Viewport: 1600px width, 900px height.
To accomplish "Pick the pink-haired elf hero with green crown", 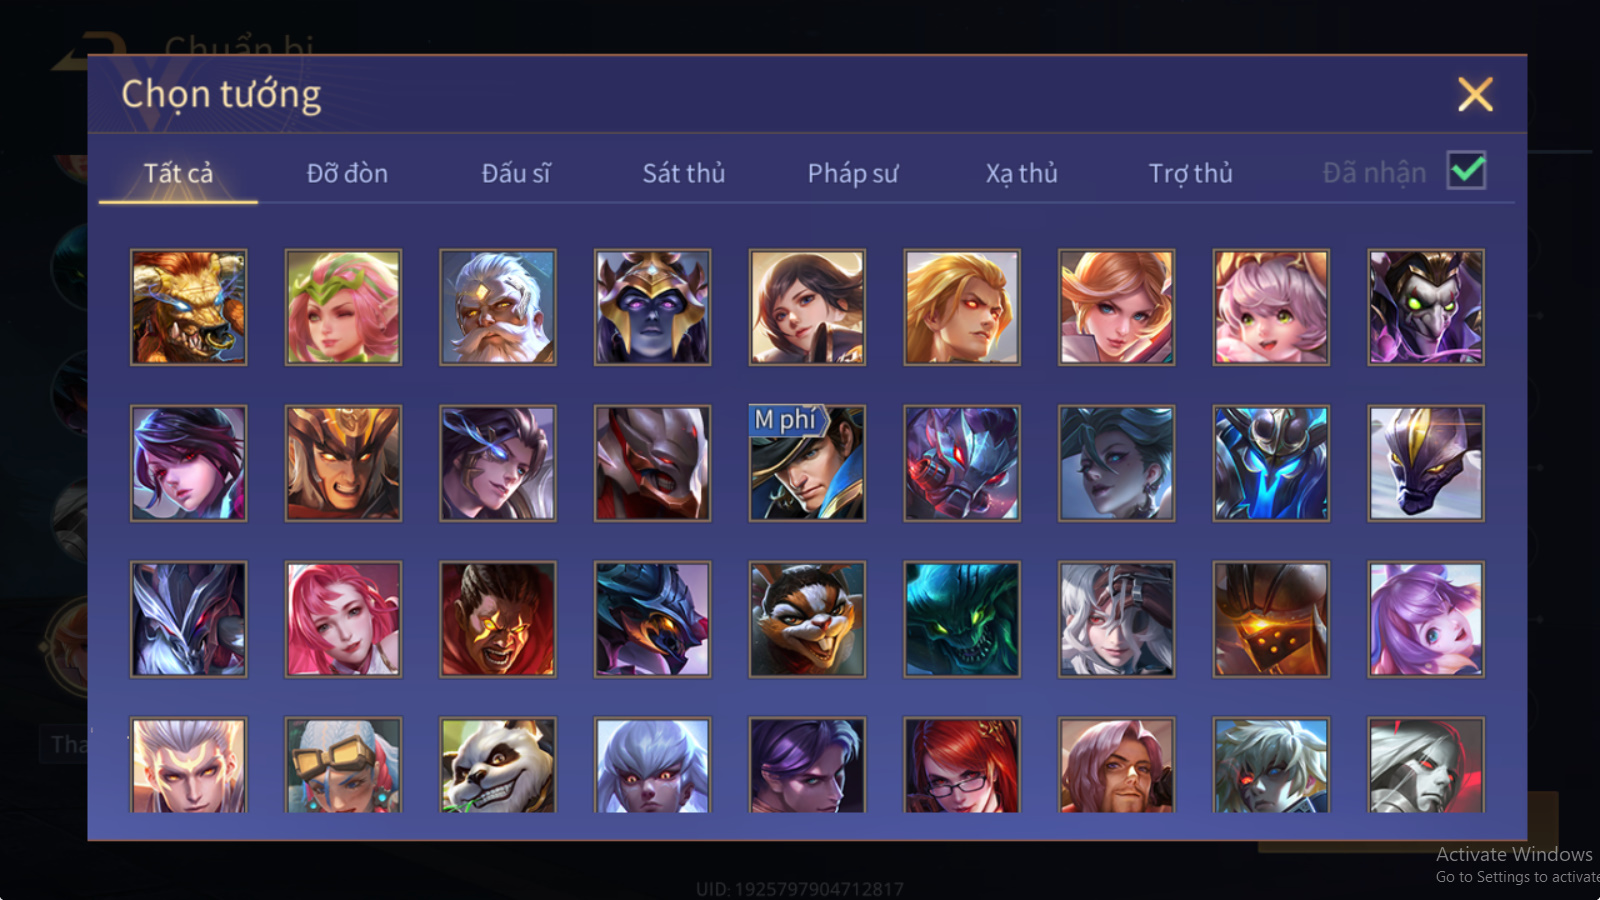I will tap(343, 307).
